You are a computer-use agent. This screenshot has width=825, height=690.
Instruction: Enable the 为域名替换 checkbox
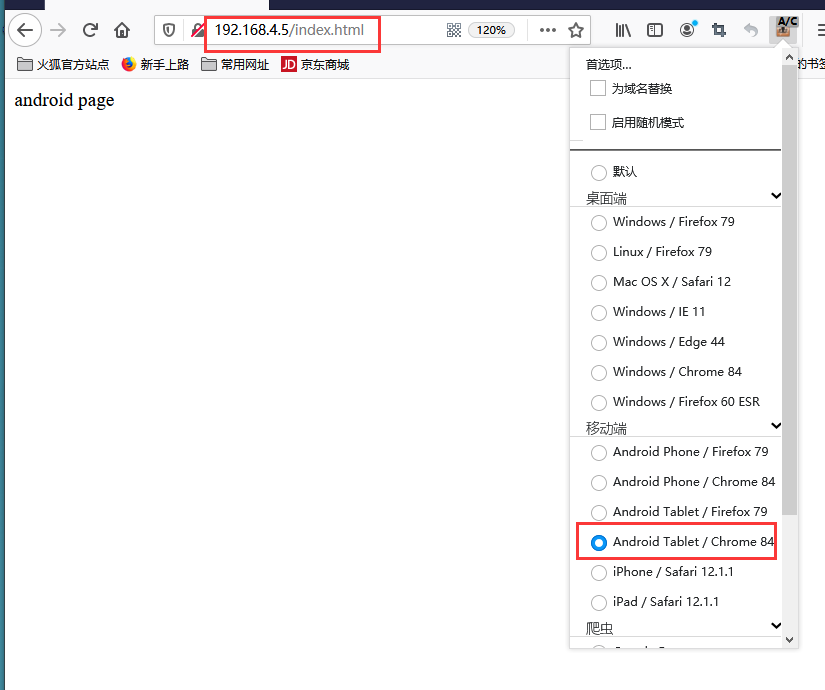pos(598,88)
